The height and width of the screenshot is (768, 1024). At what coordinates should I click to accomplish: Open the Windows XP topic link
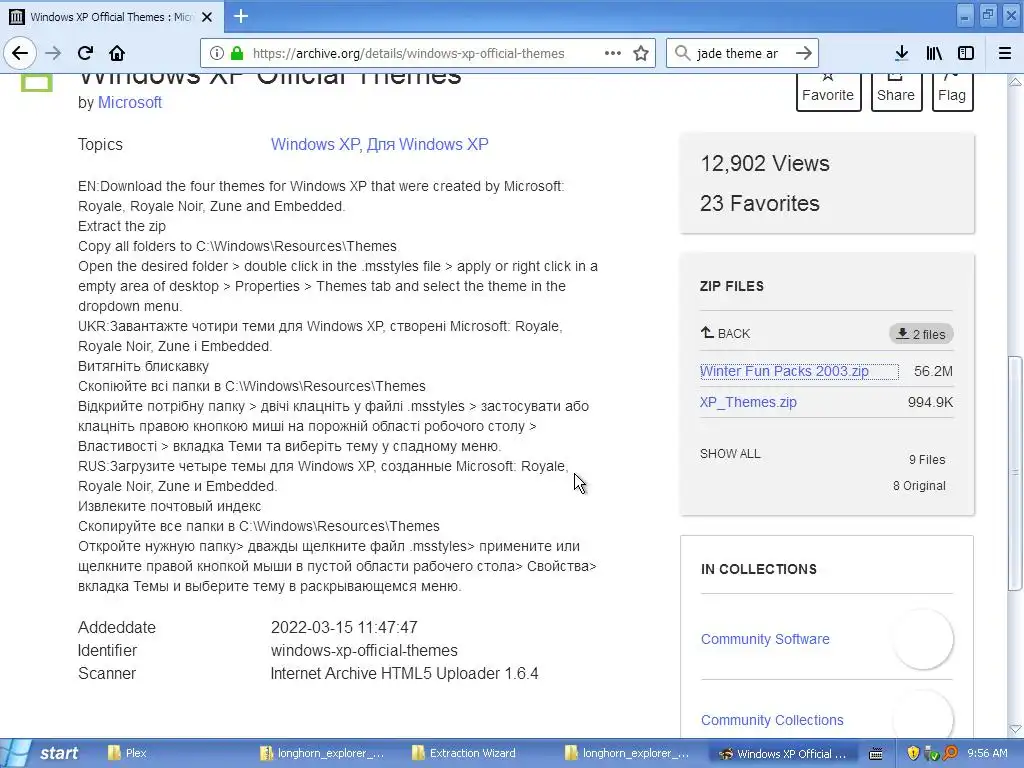316,144
